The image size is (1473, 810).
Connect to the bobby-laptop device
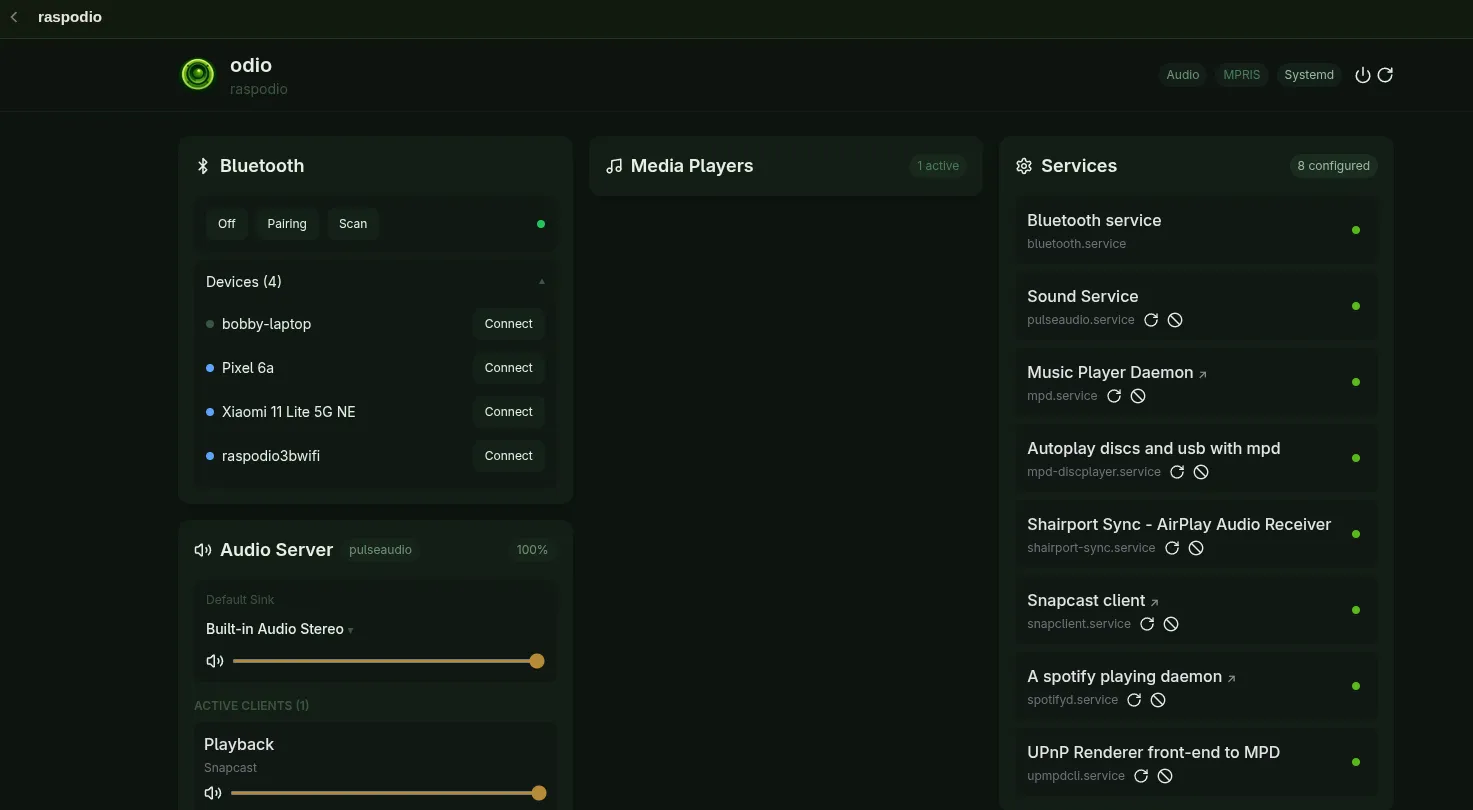tap(509, 324)
